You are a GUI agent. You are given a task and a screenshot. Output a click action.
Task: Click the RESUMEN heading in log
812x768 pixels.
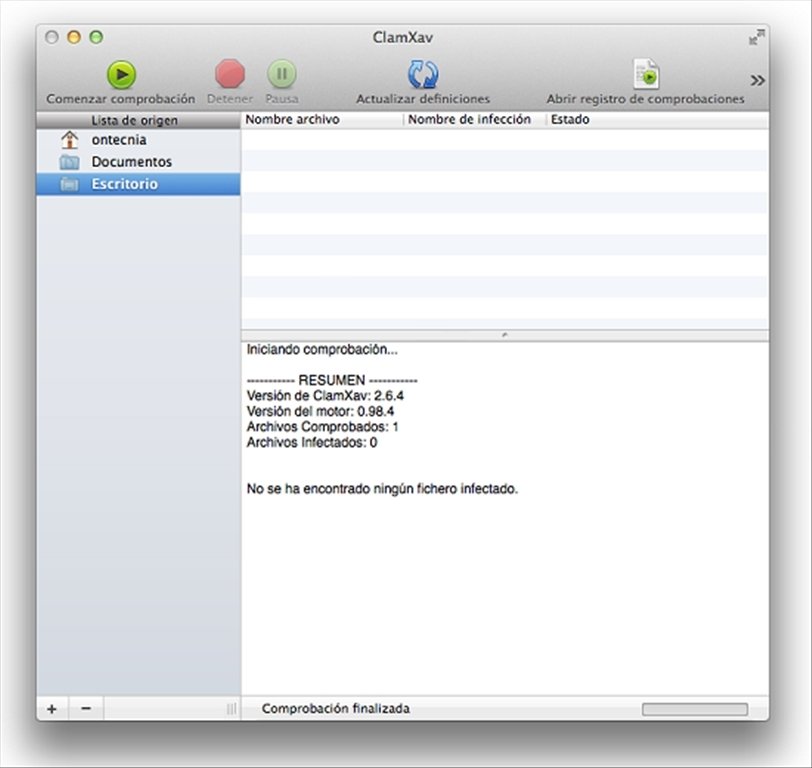(332, 380)
